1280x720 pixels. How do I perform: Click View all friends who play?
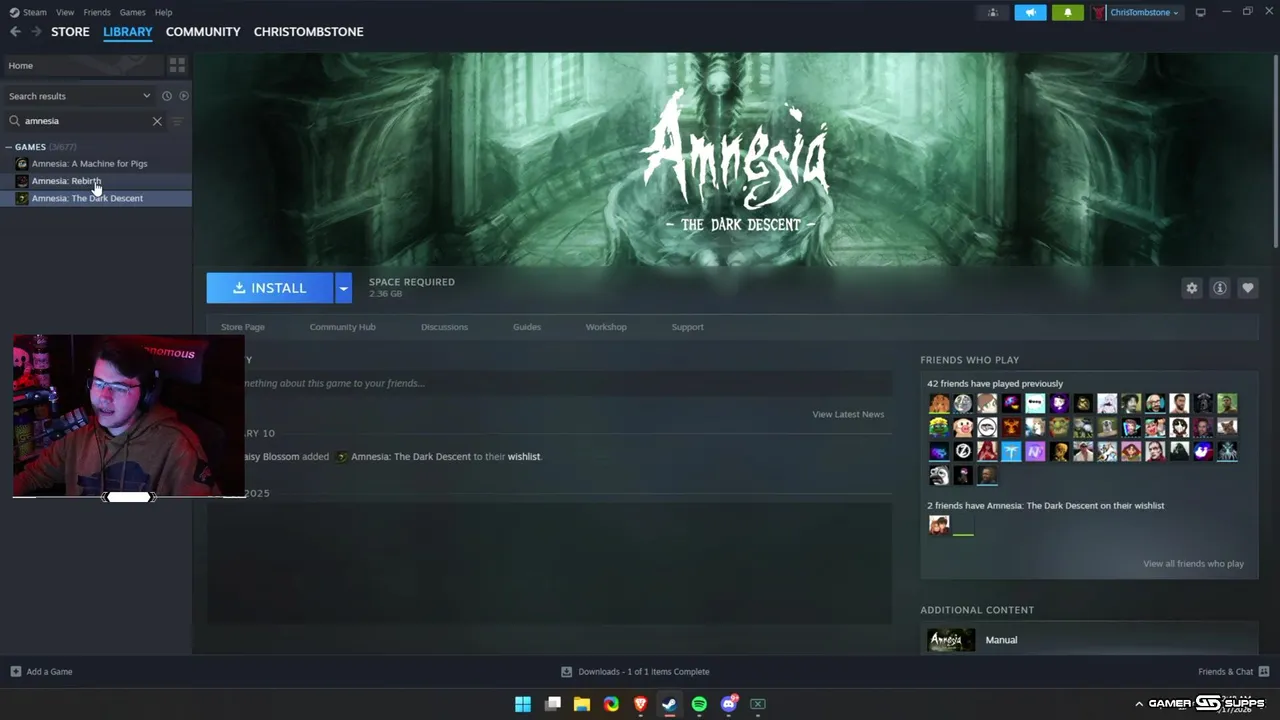click(x=1193, y=564)
